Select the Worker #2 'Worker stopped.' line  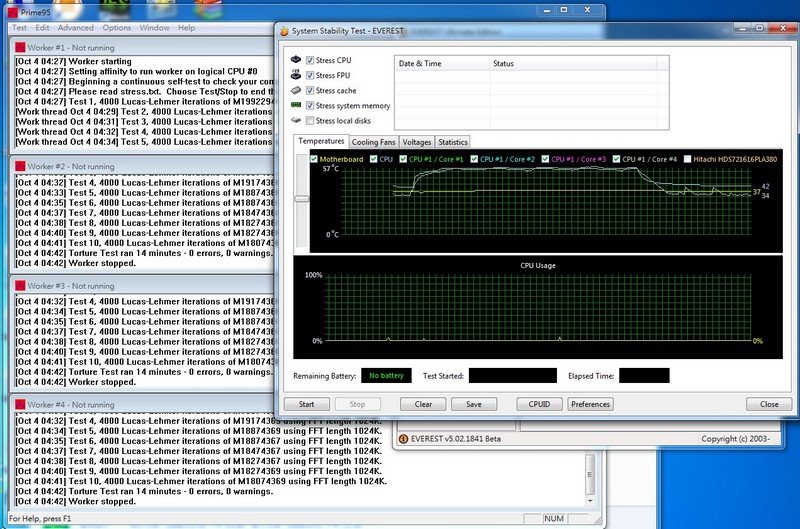(76, 263)
